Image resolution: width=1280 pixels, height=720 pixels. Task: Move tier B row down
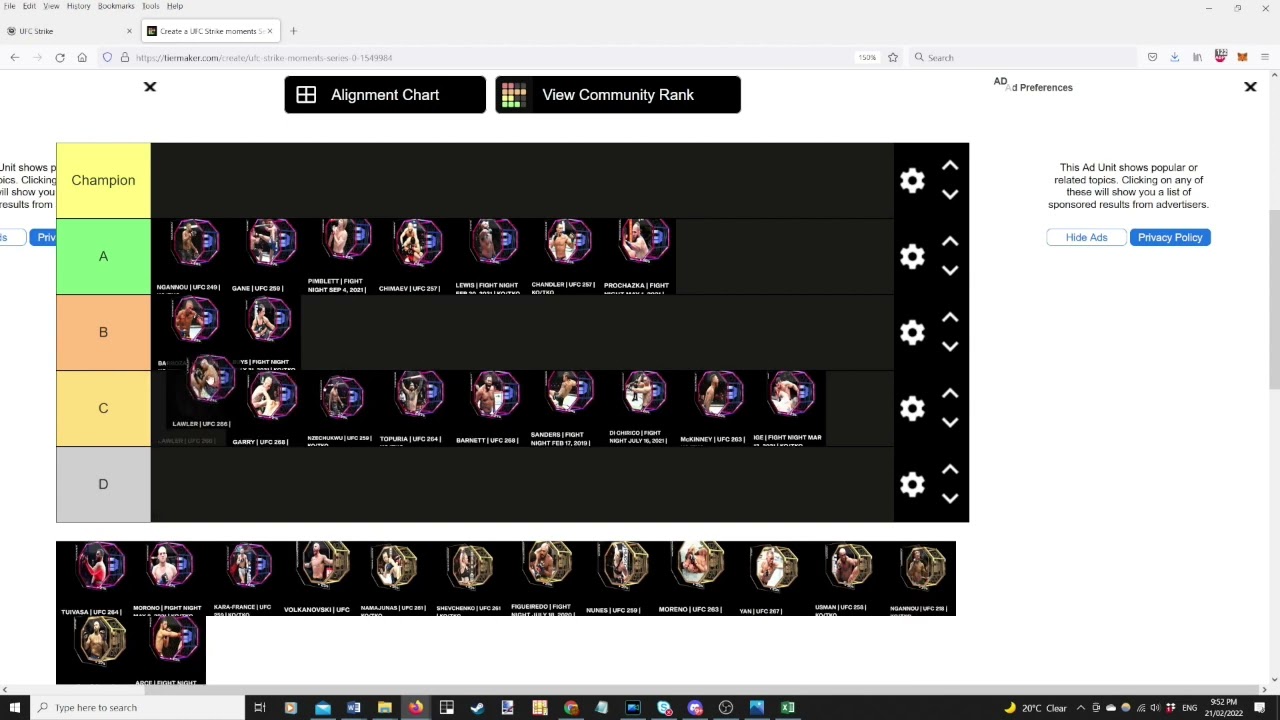coord(950,347)
